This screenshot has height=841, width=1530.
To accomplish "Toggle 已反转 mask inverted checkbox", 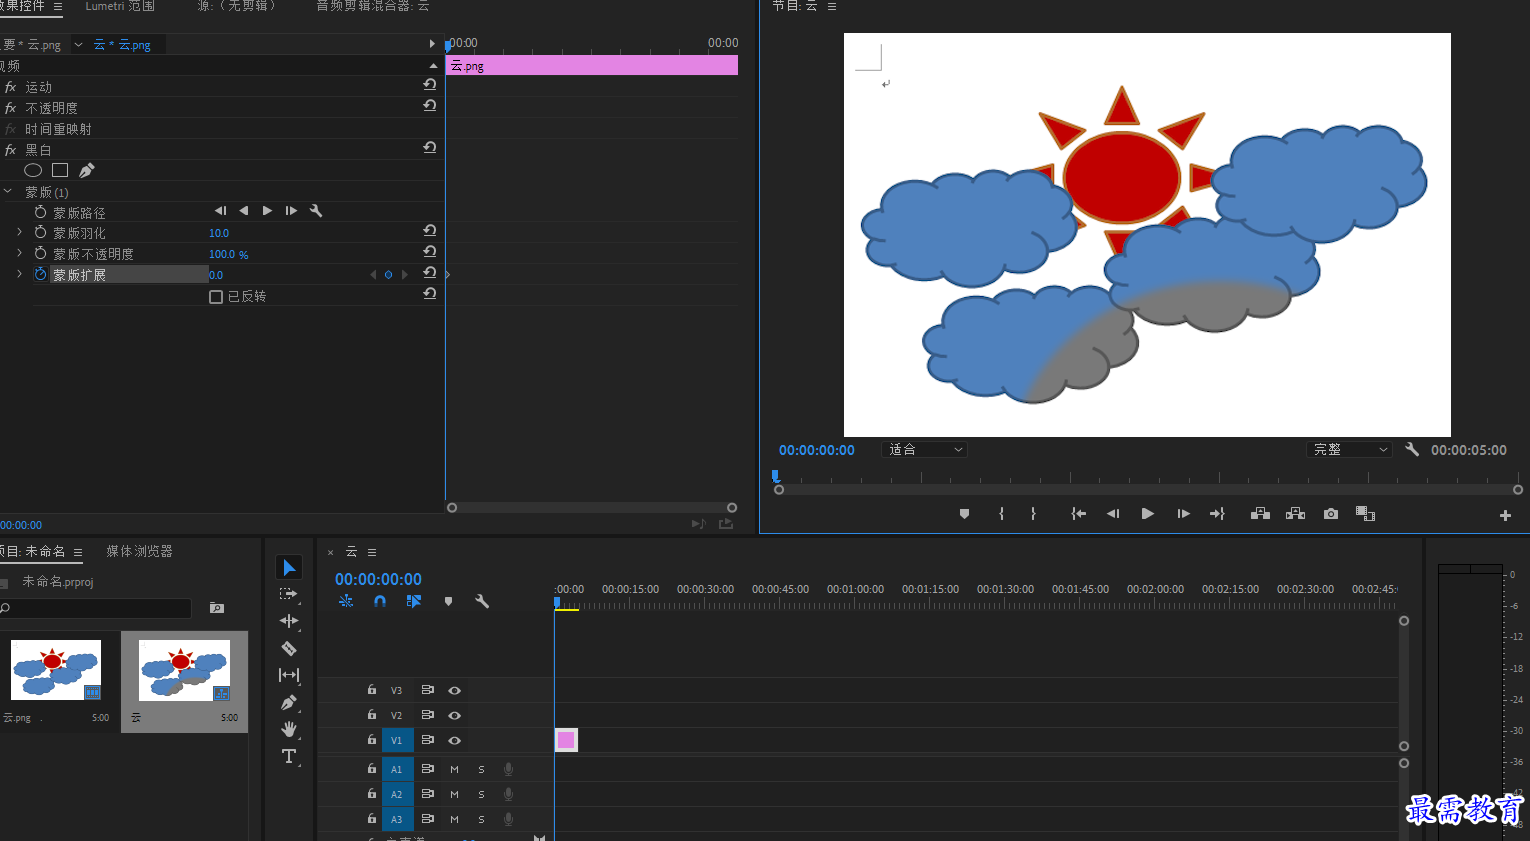I will [215, 297].
